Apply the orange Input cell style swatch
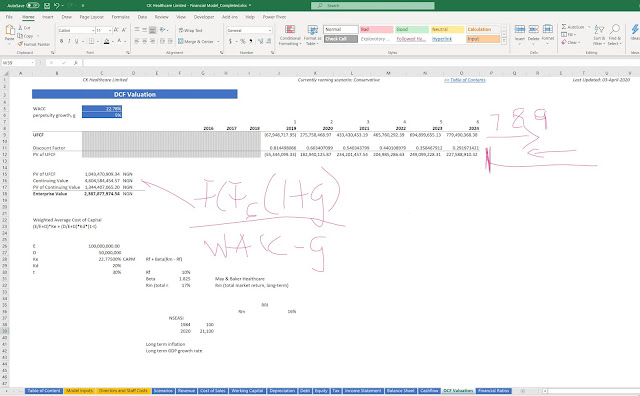The image size is (640, 396). (483, 39)
